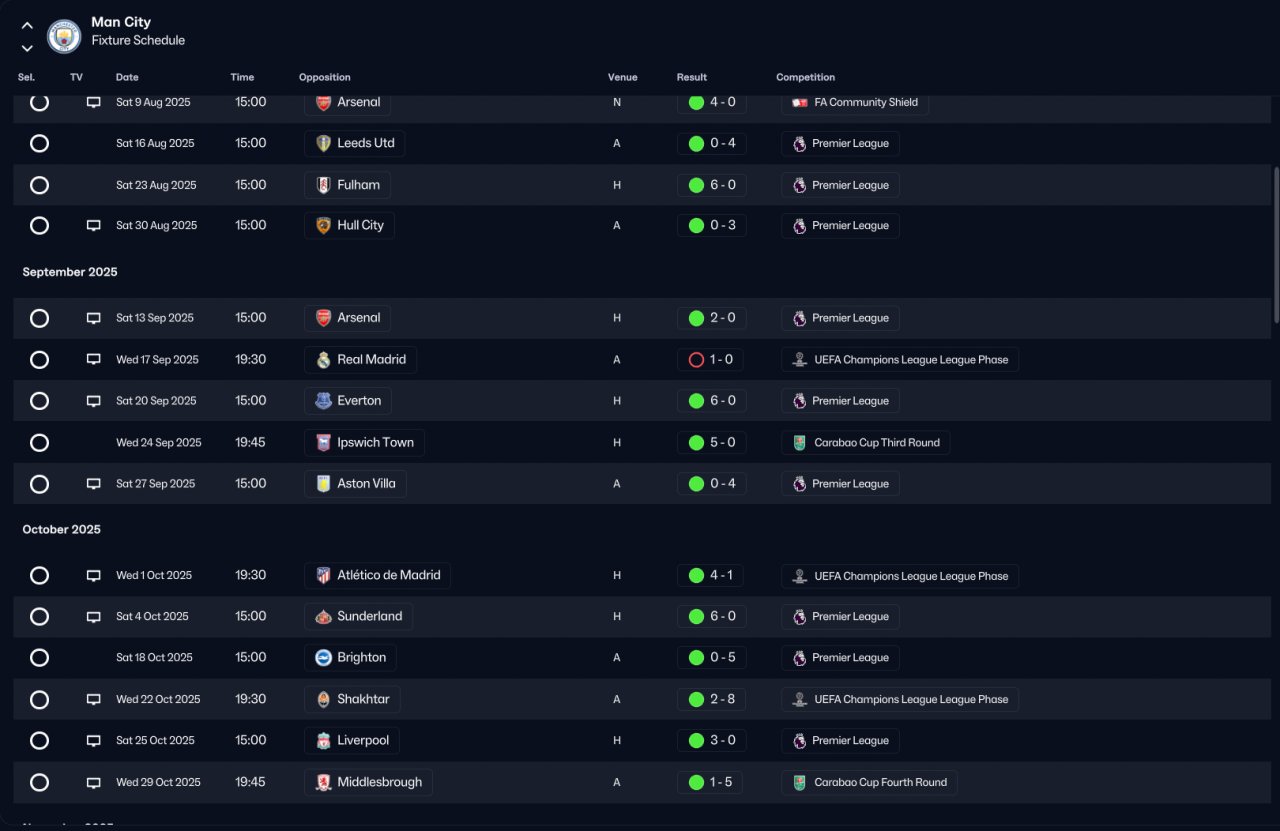Click the up chevron next to Man City

27,26
